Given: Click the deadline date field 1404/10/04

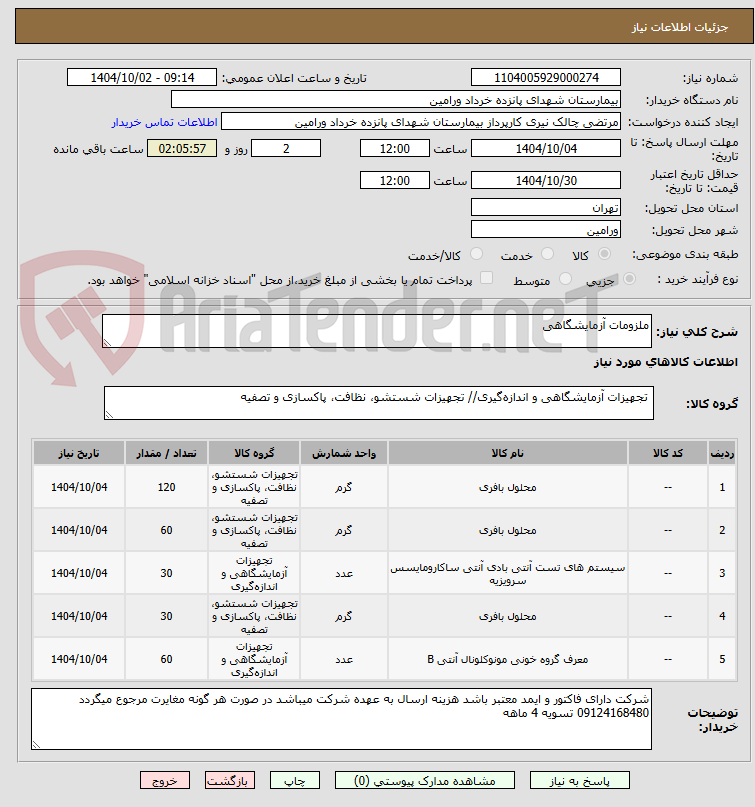Looking at the screenshot, I should 546,149.
